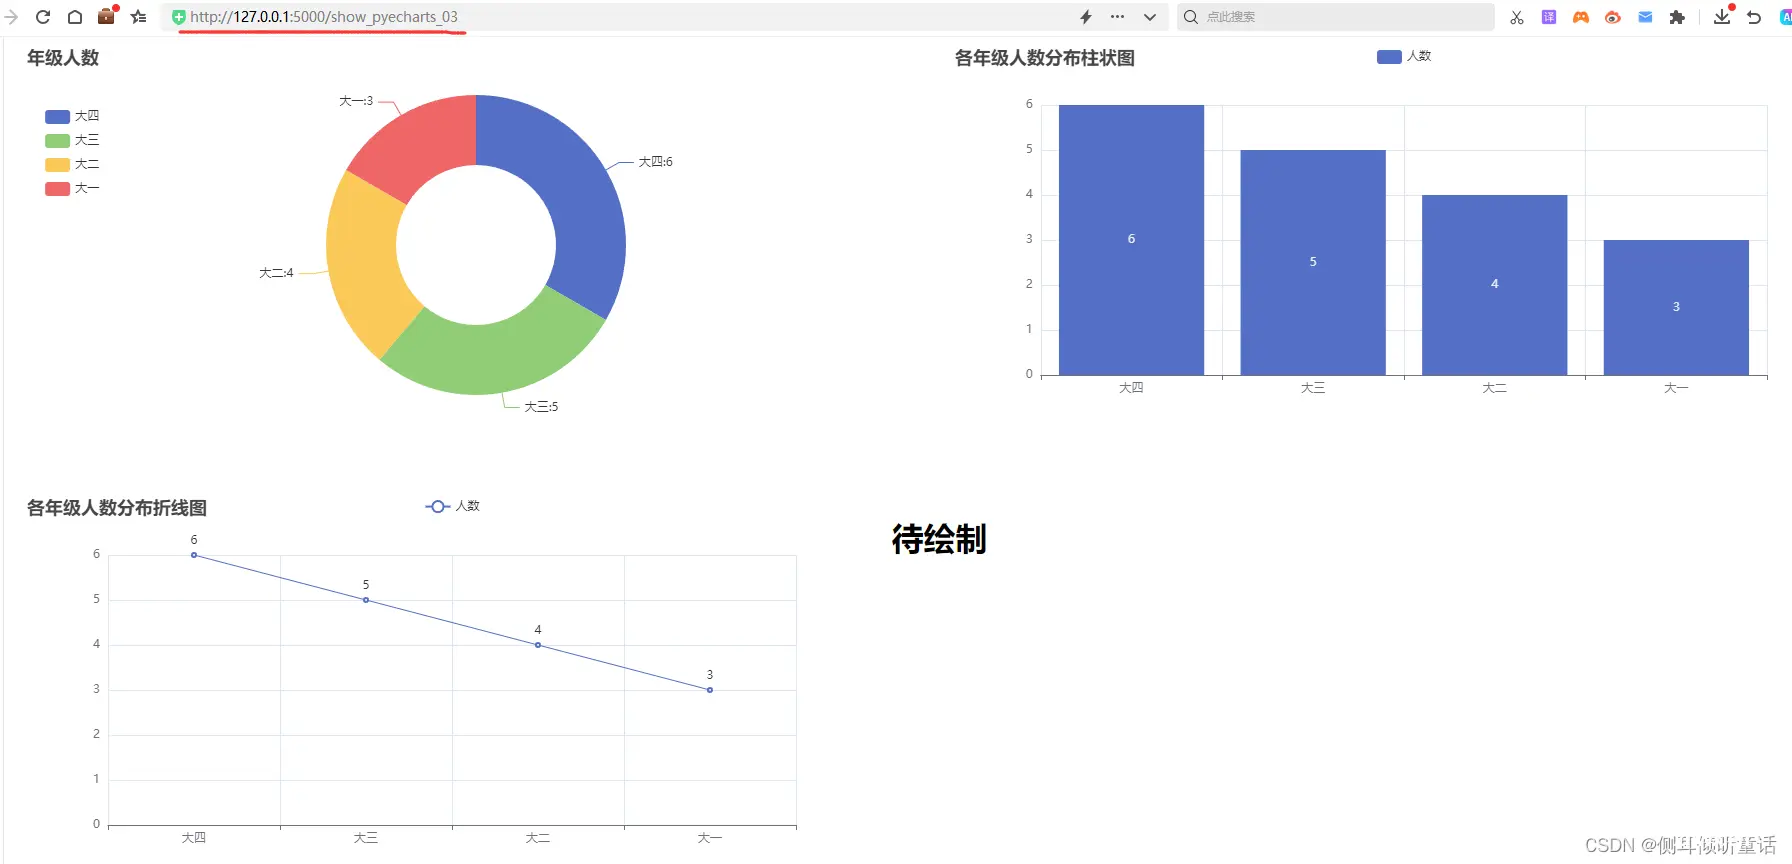Click the scissors screenshot icon
Screen dimensions: 1792x864
click(x=1517, y=17)
